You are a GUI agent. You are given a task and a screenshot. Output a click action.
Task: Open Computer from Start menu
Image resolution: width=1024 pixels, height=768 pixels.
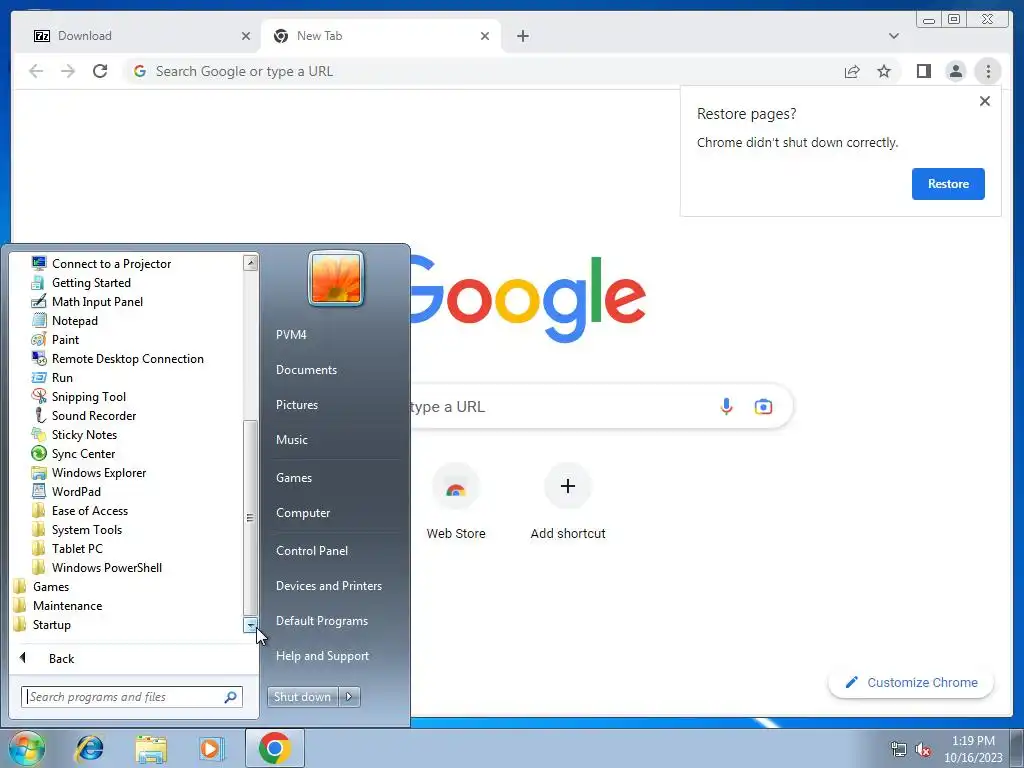tap(303, 513)
